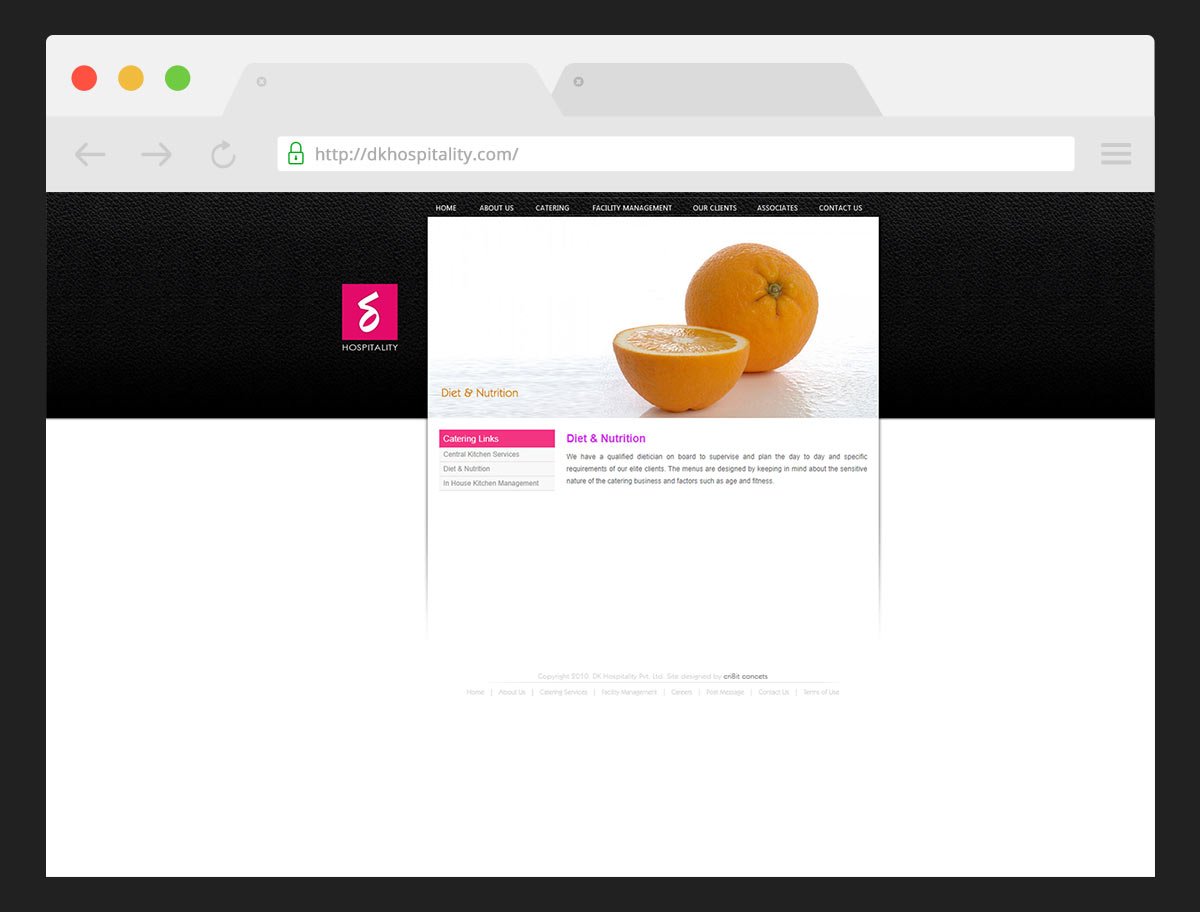Go to About Us in top navigation
1200x912 pixels.
(496, 208)
